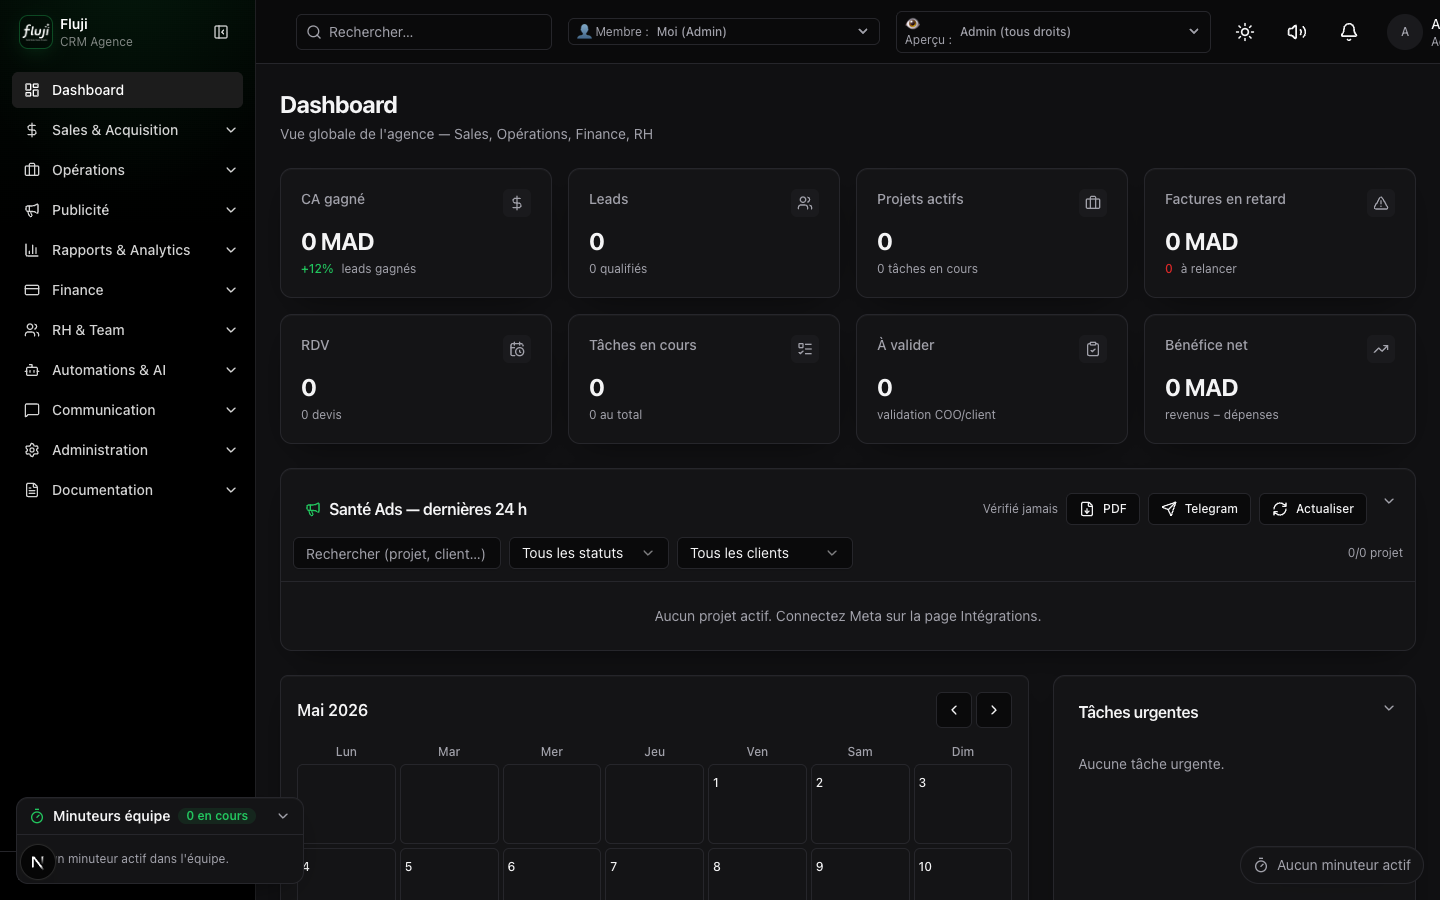This screenshot has width=1440, height=900.
Task: Click clipboard icon on À valider card
Action: click(1093, 349)
